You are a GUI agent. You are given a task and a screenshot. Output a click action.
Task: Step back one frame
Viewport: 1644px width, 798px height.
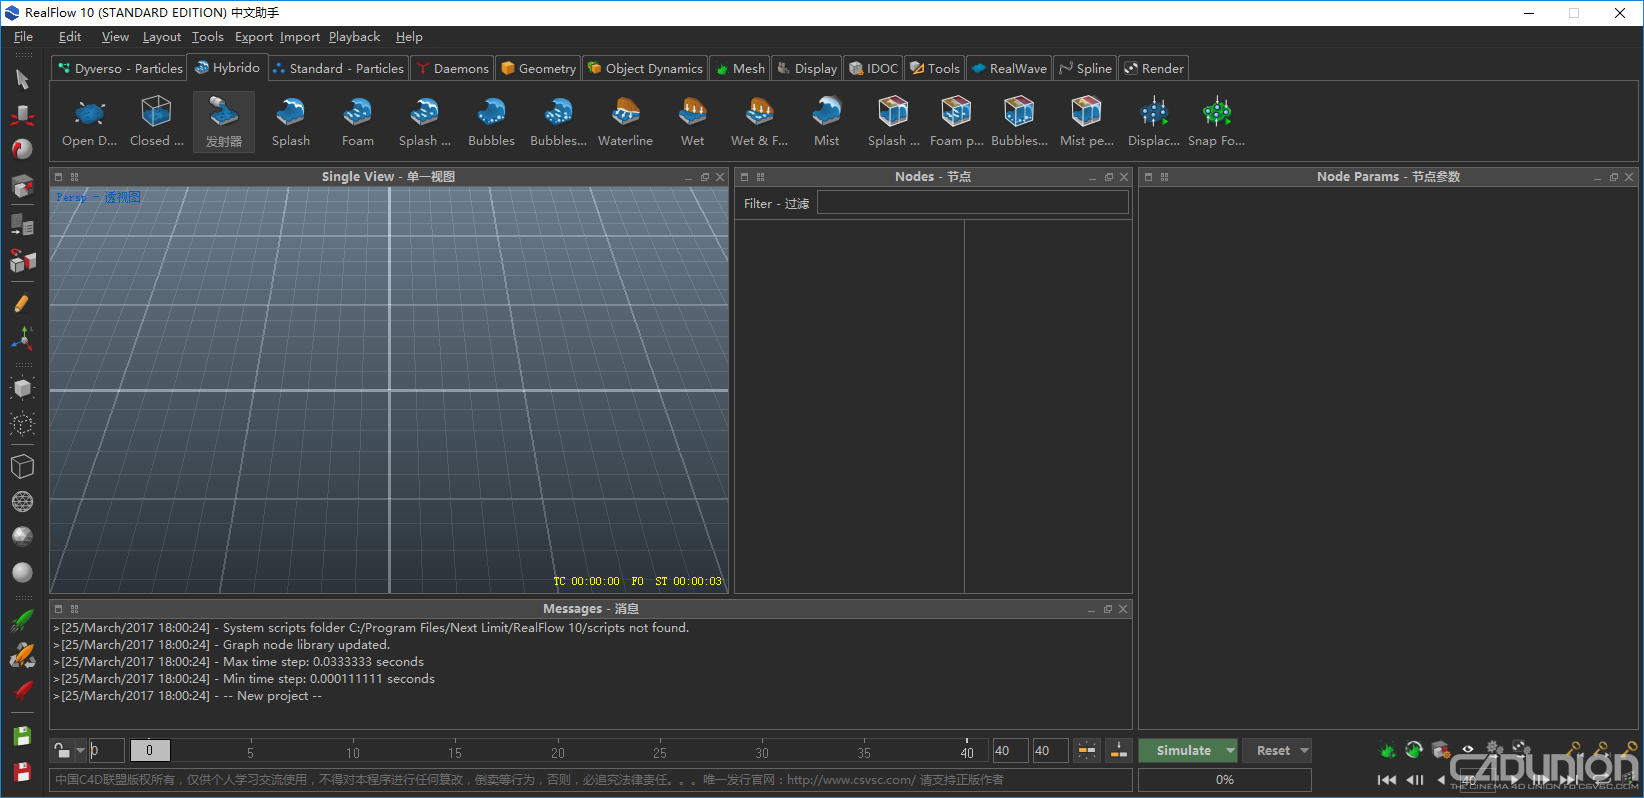(1415, 780)
